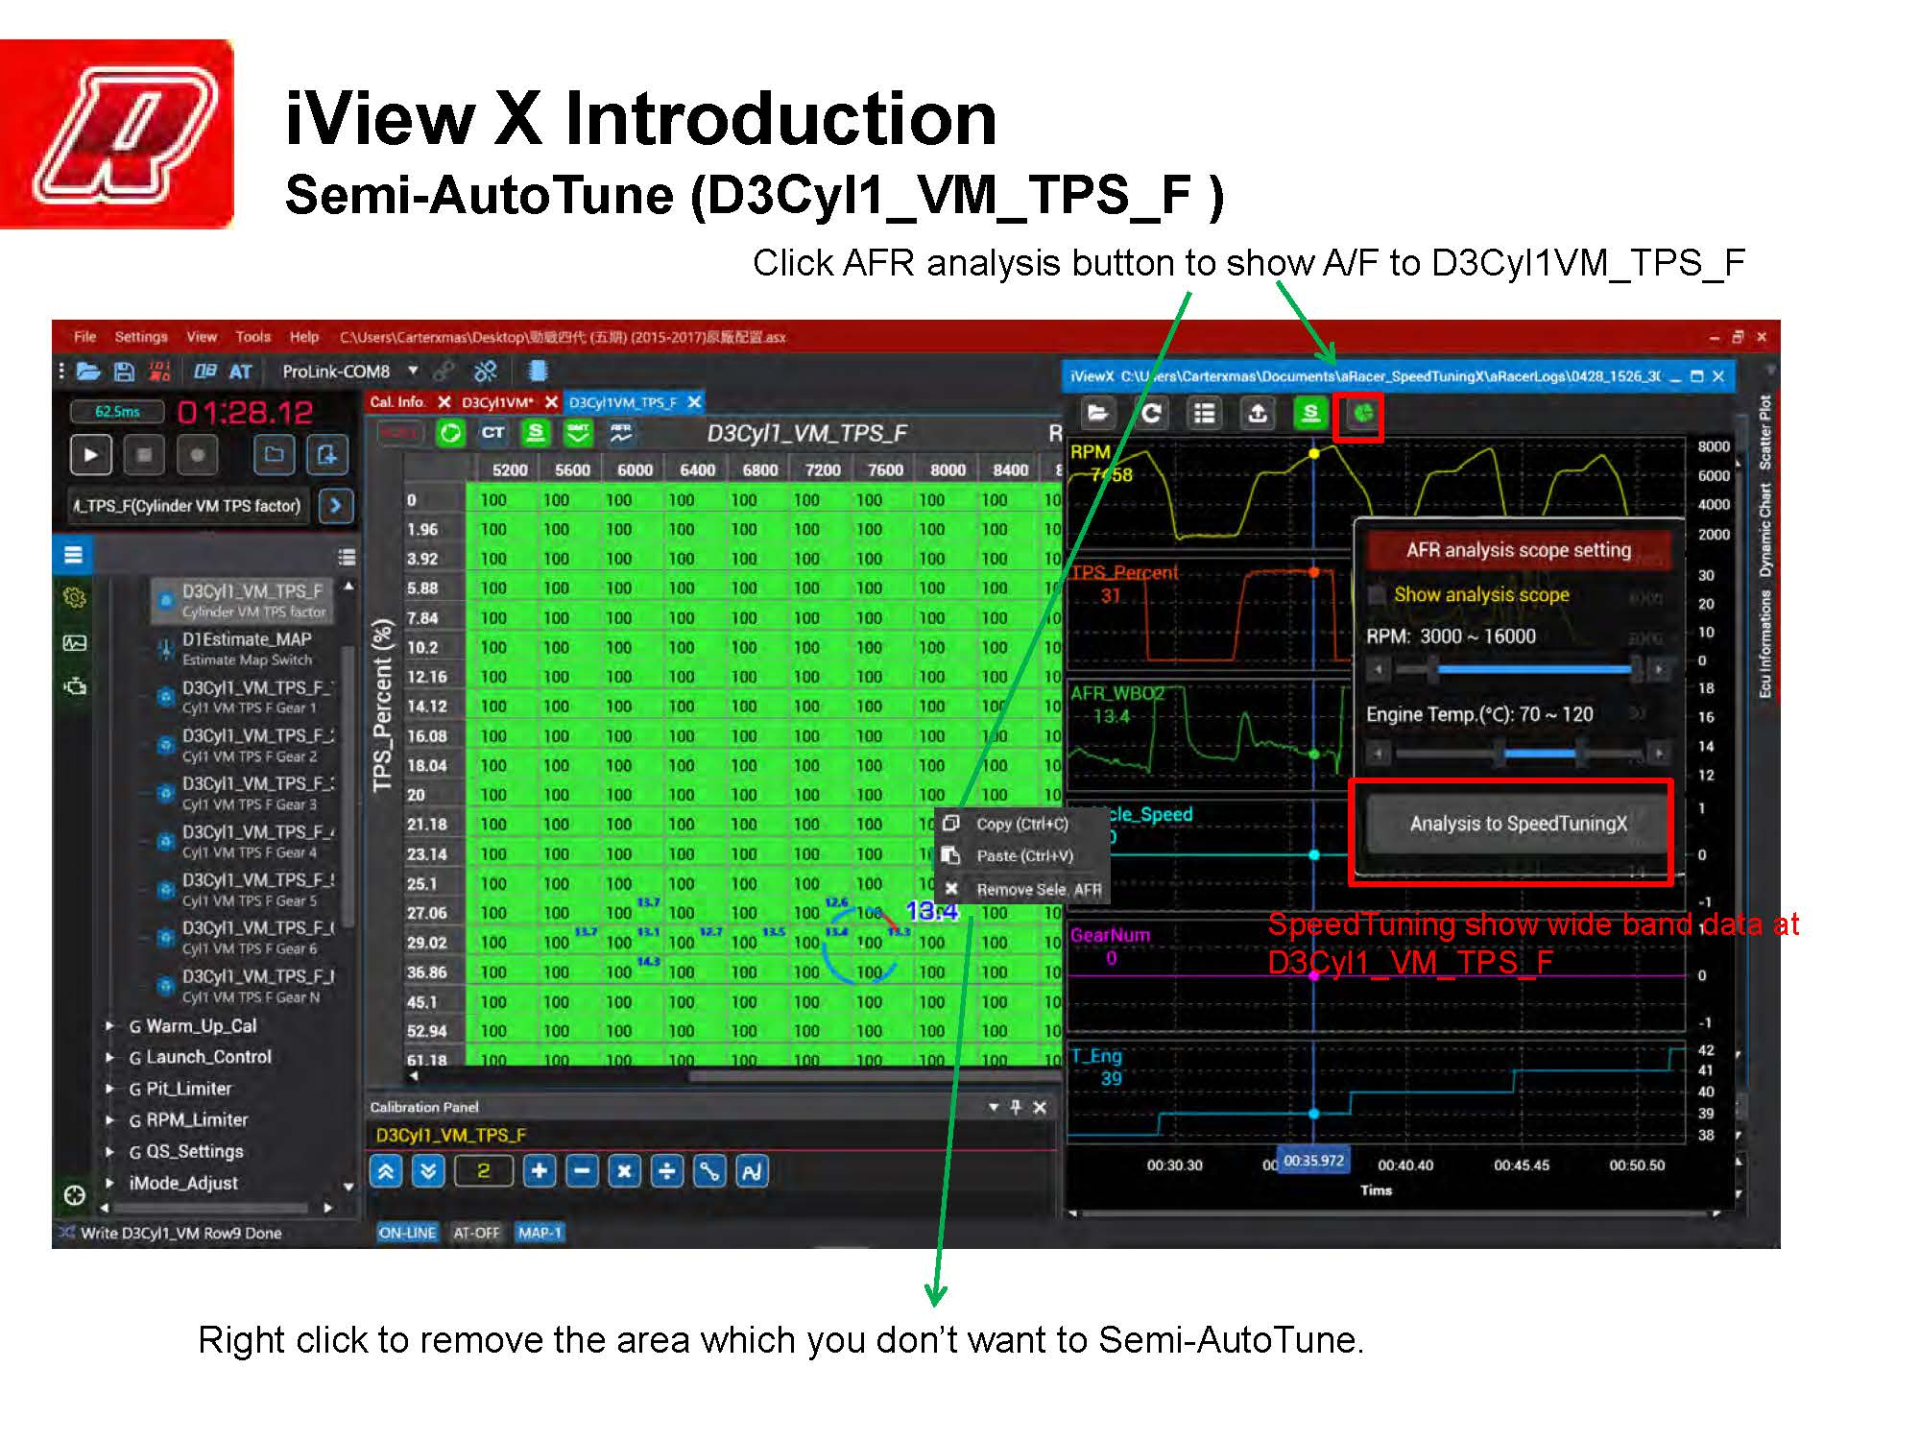Click the CT button above the table

tap(492, 433)
